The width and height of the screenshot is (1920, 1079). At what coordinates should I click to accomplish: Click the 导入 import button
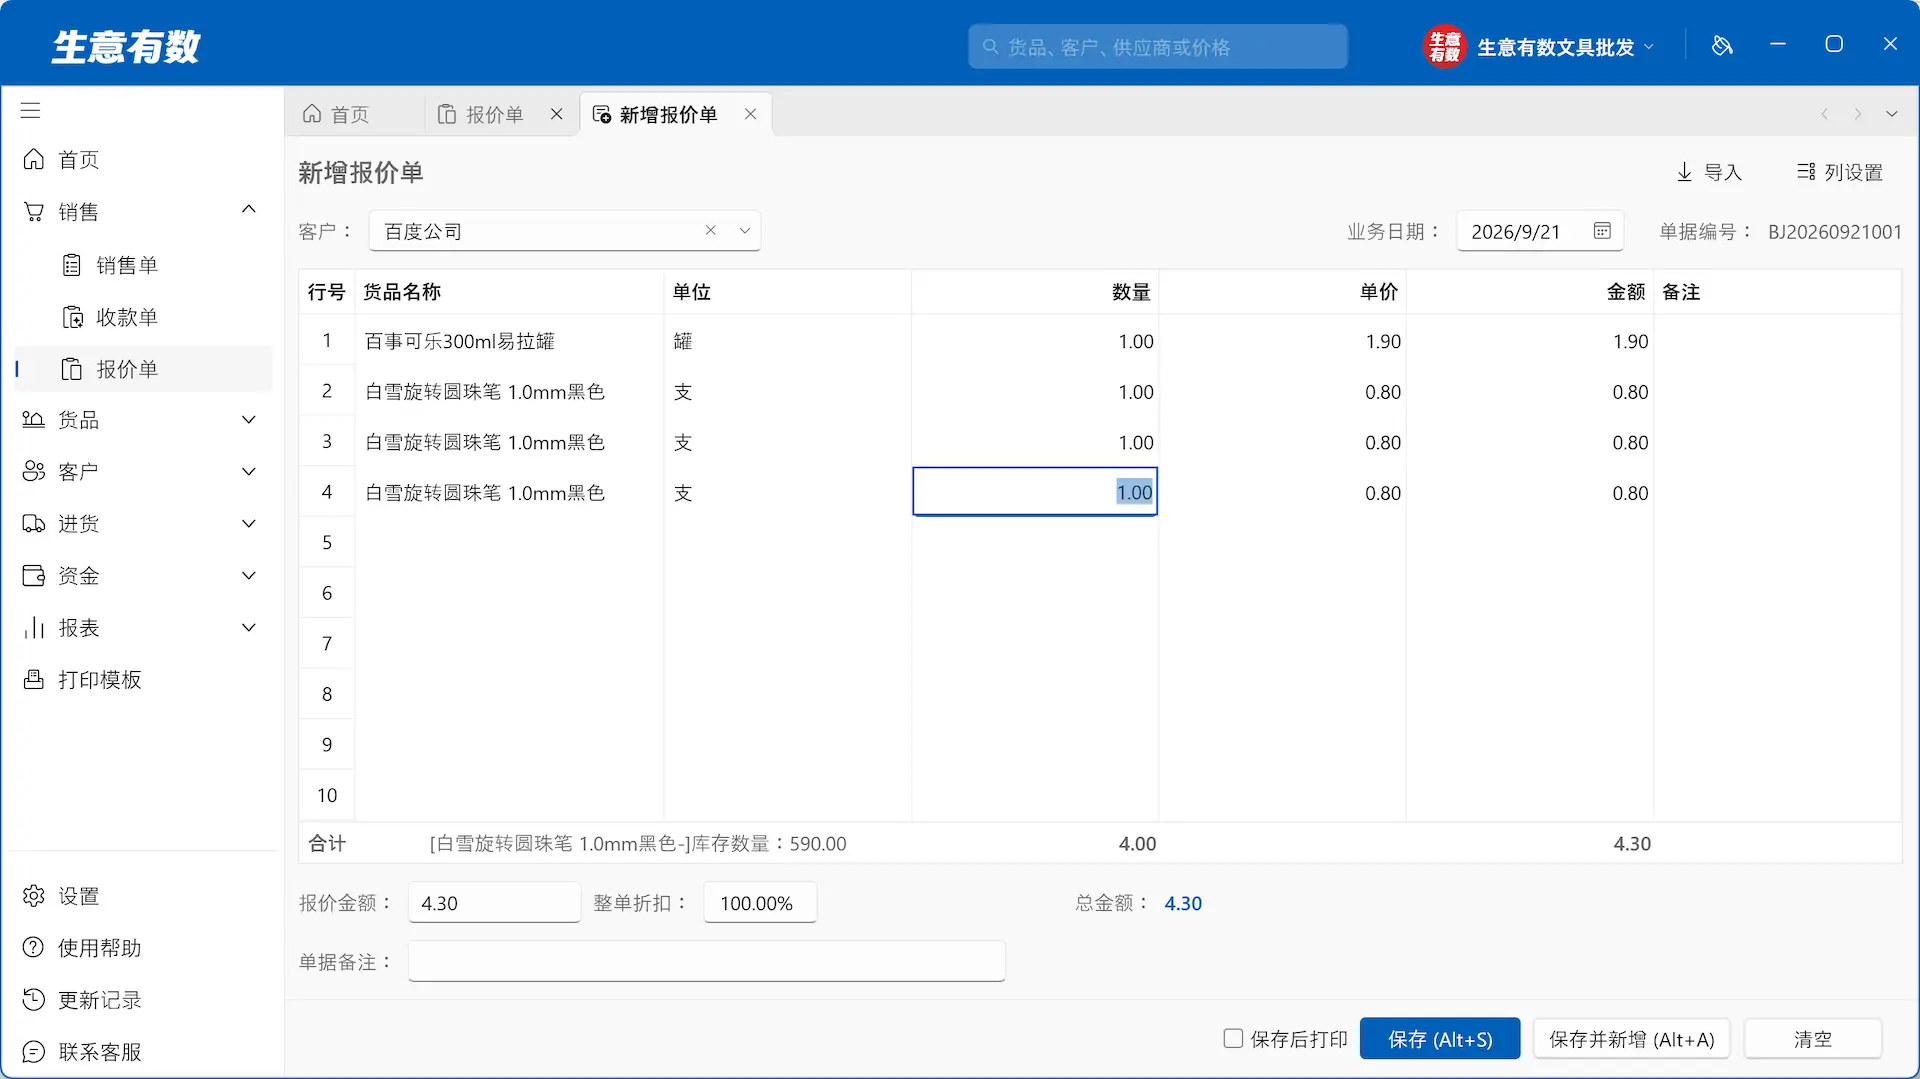pyautogui.click(x=1709, y=172)
